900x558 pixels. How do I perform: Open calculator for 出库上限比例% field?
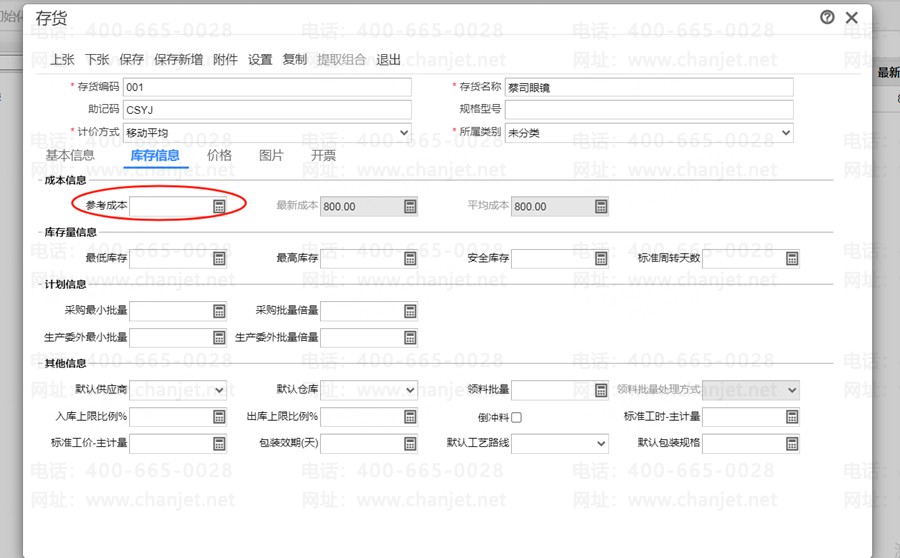click(x=410, y=417)
